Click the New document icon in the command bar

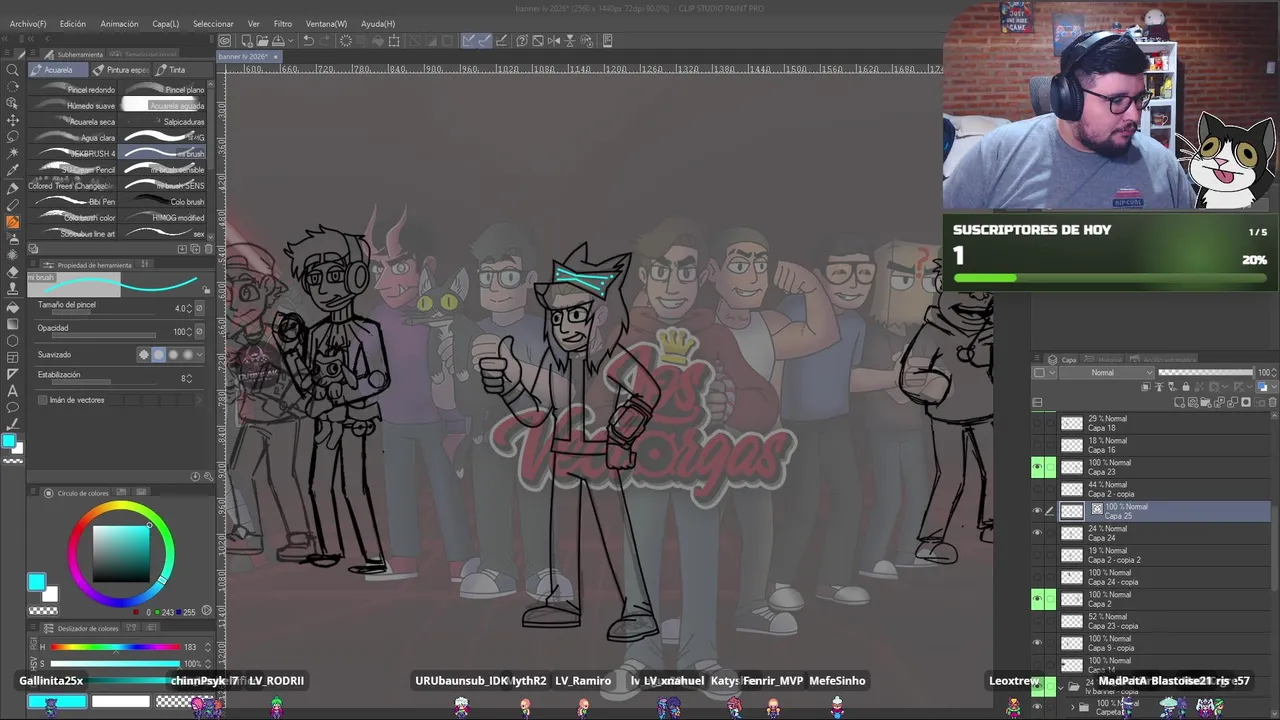246,41
